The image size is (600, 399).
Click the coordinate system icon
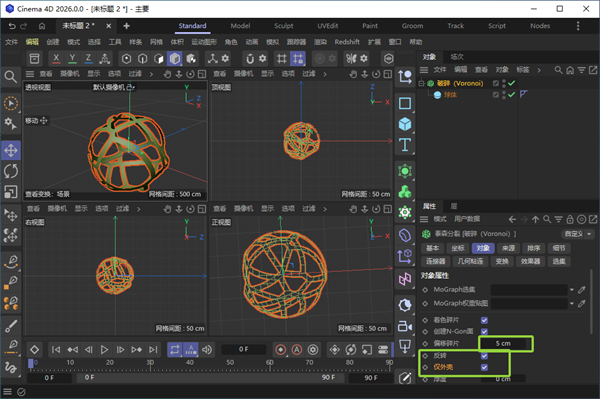coord(104,59)
